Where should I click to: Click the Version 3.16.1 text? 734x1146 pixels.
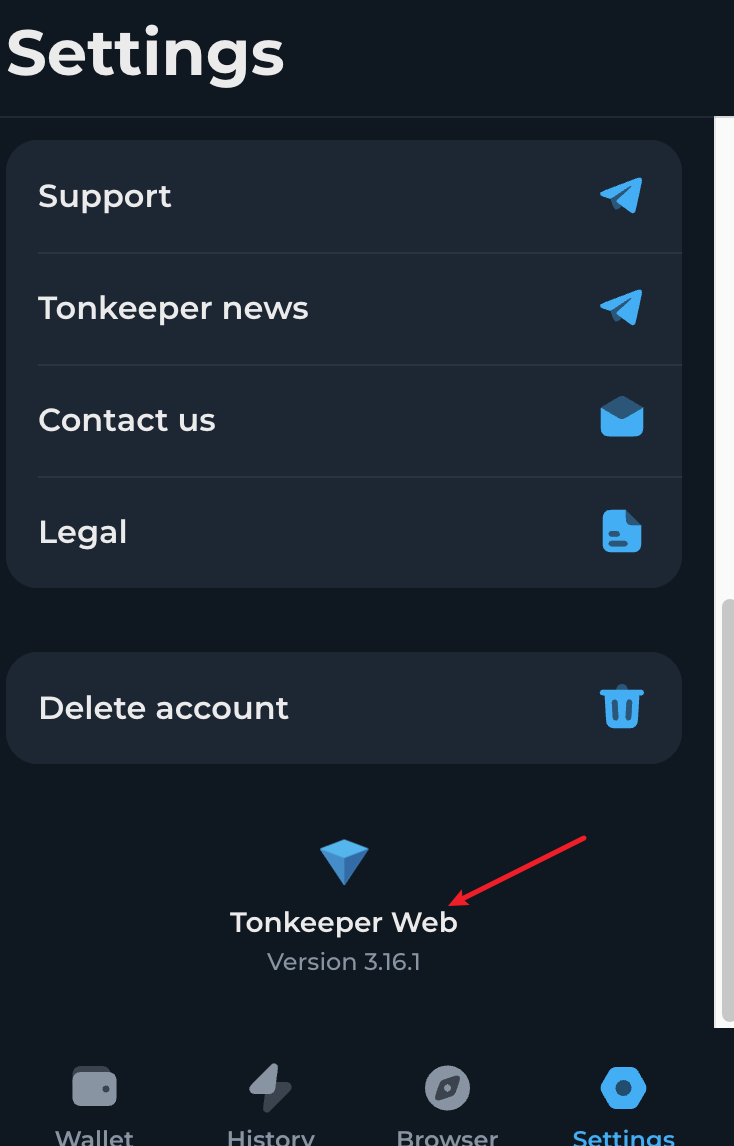point(344,962)
